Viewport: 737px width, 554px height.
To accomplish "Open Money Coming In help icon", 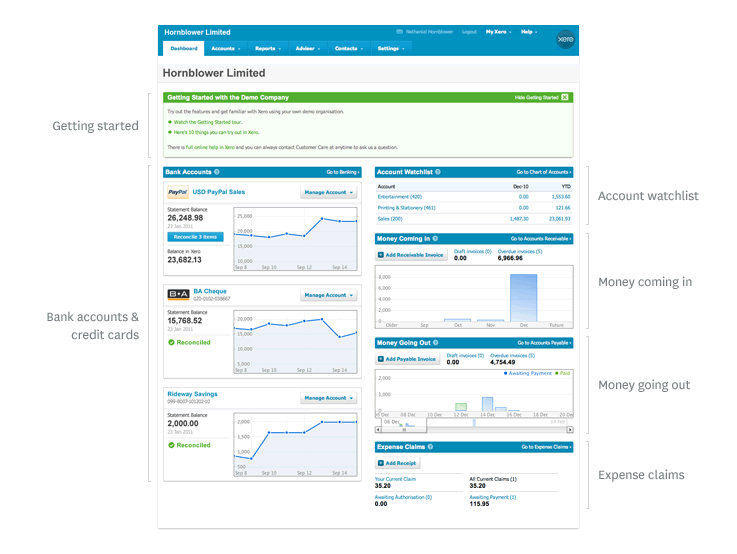I will point(437,239).
